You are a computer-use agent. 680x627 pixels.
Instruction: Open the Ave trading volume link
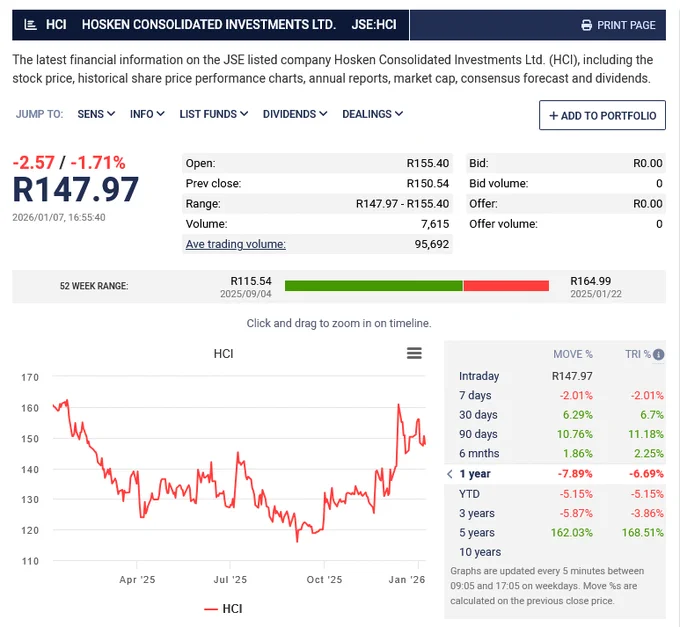point(235,244)
